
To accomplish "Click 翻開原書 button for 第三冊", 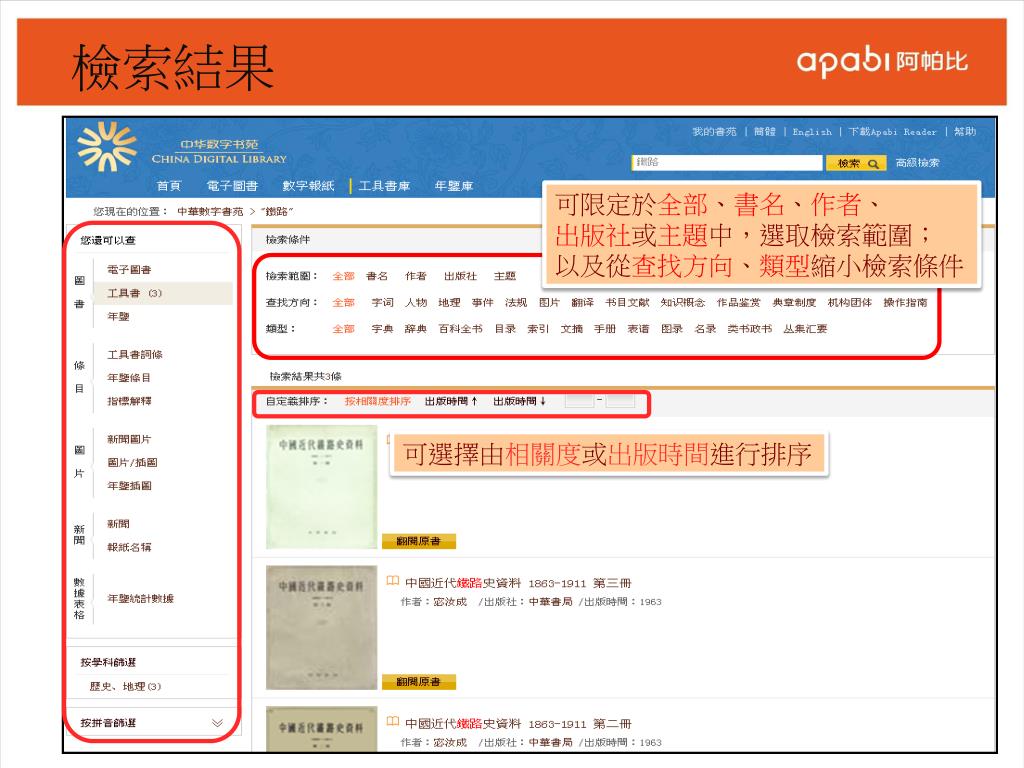I will click(x=419, y=682).
